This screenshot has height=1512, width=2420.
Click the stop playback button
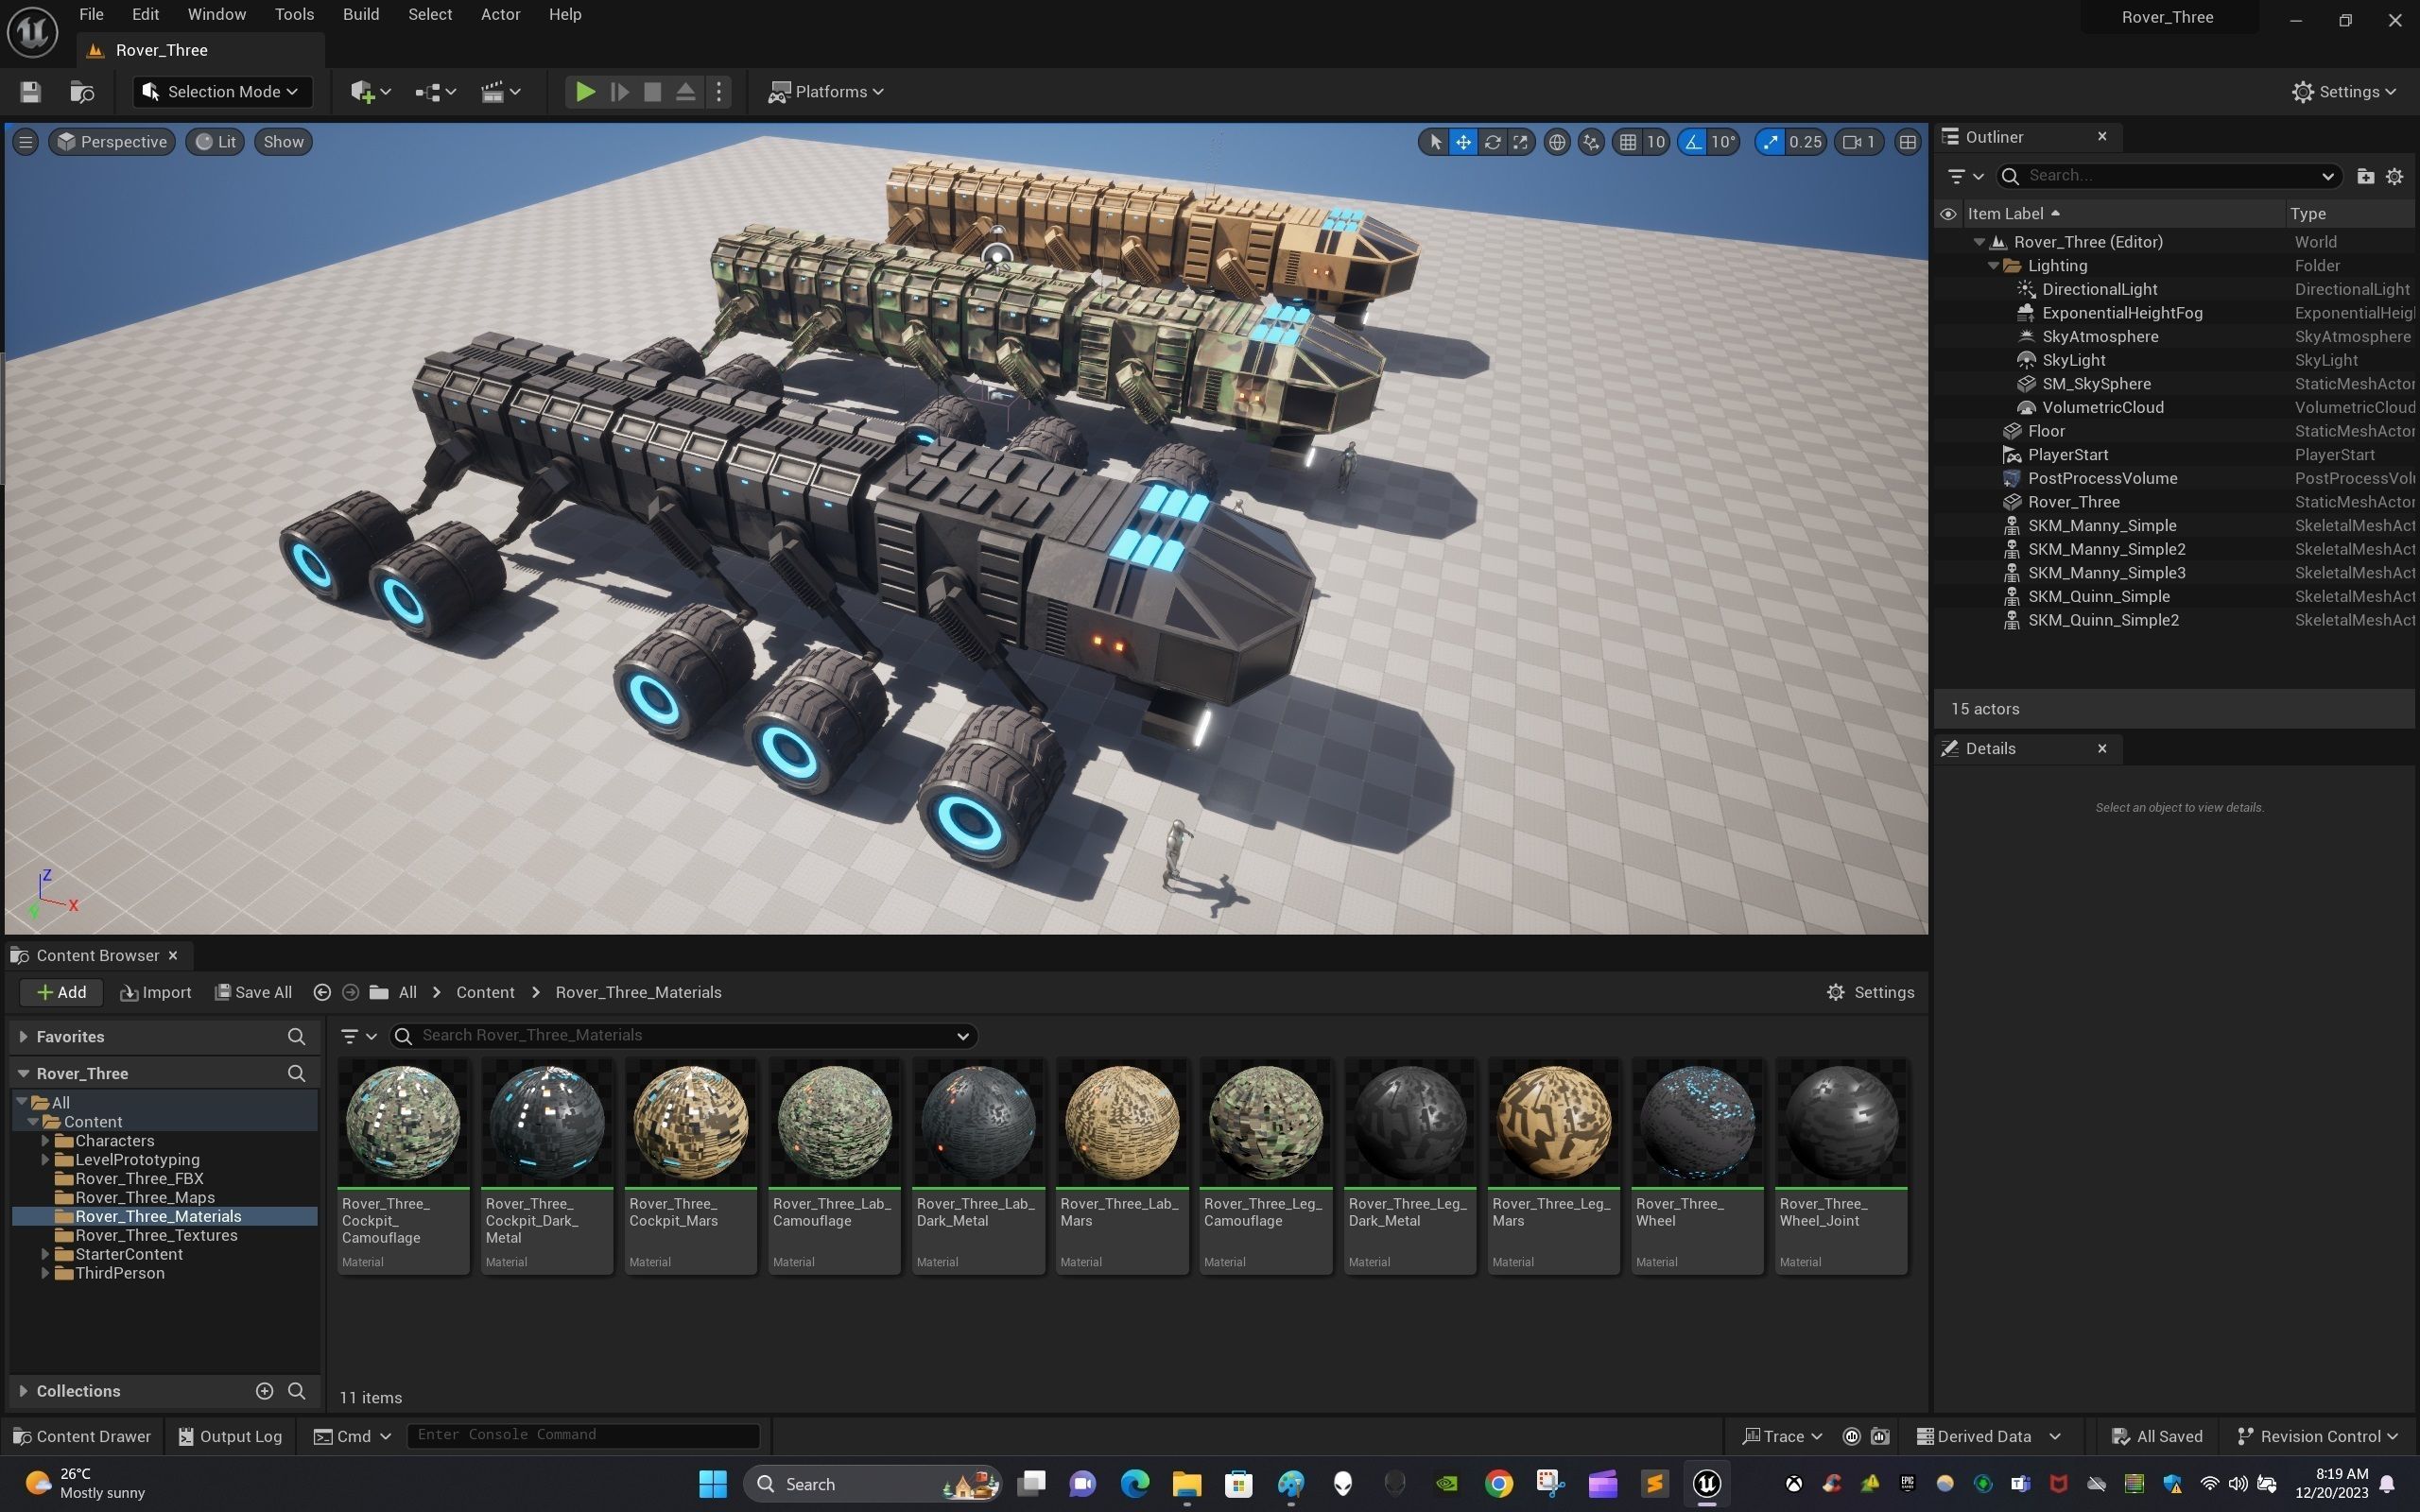click(652, 92)
